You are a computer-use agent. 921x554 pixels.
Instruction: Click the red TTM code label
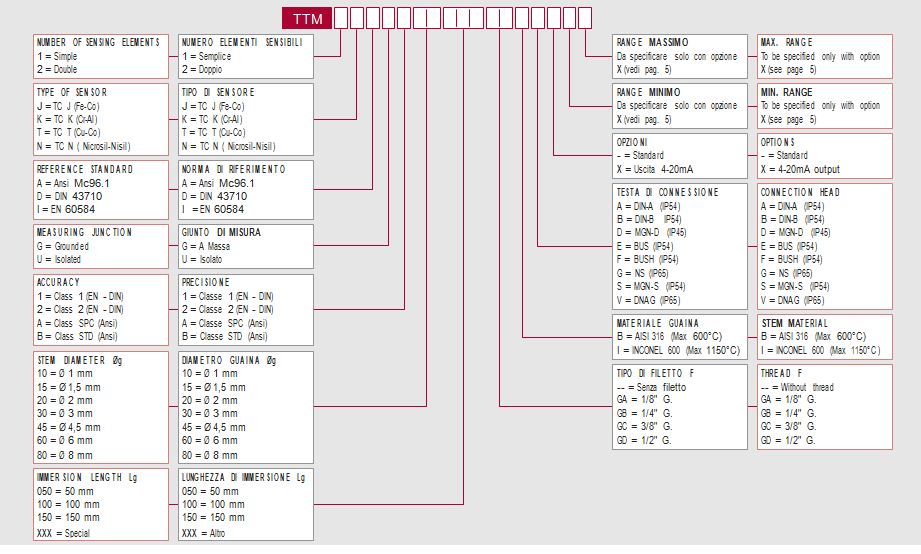pyautogui.click(x=306, y=17)
